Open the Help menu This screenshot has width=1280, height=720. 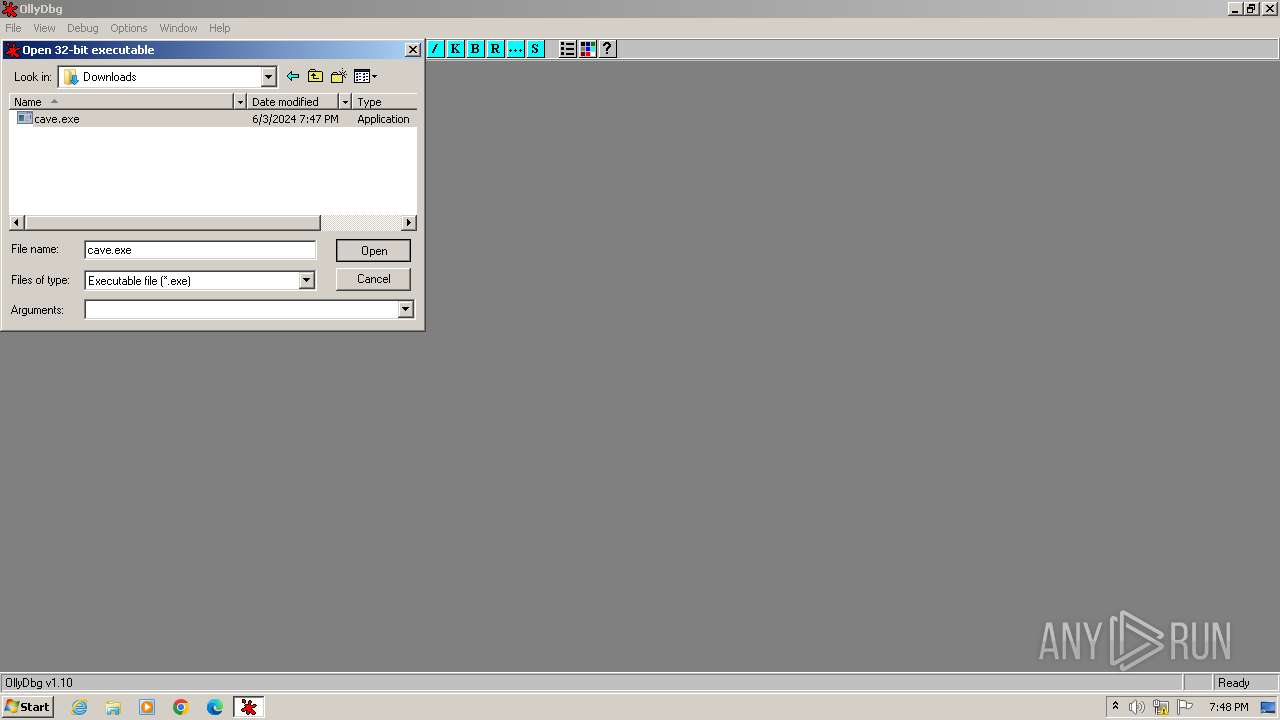coord(220,28)
